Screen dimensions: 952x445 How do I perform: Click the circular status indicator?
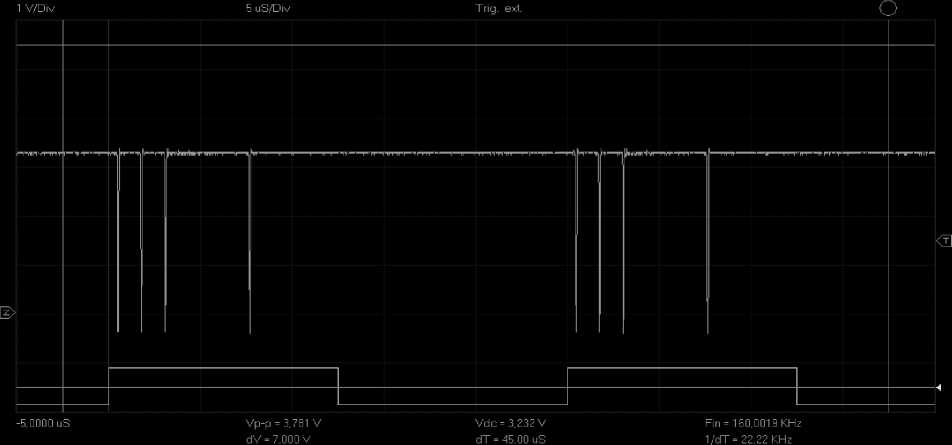888,8
